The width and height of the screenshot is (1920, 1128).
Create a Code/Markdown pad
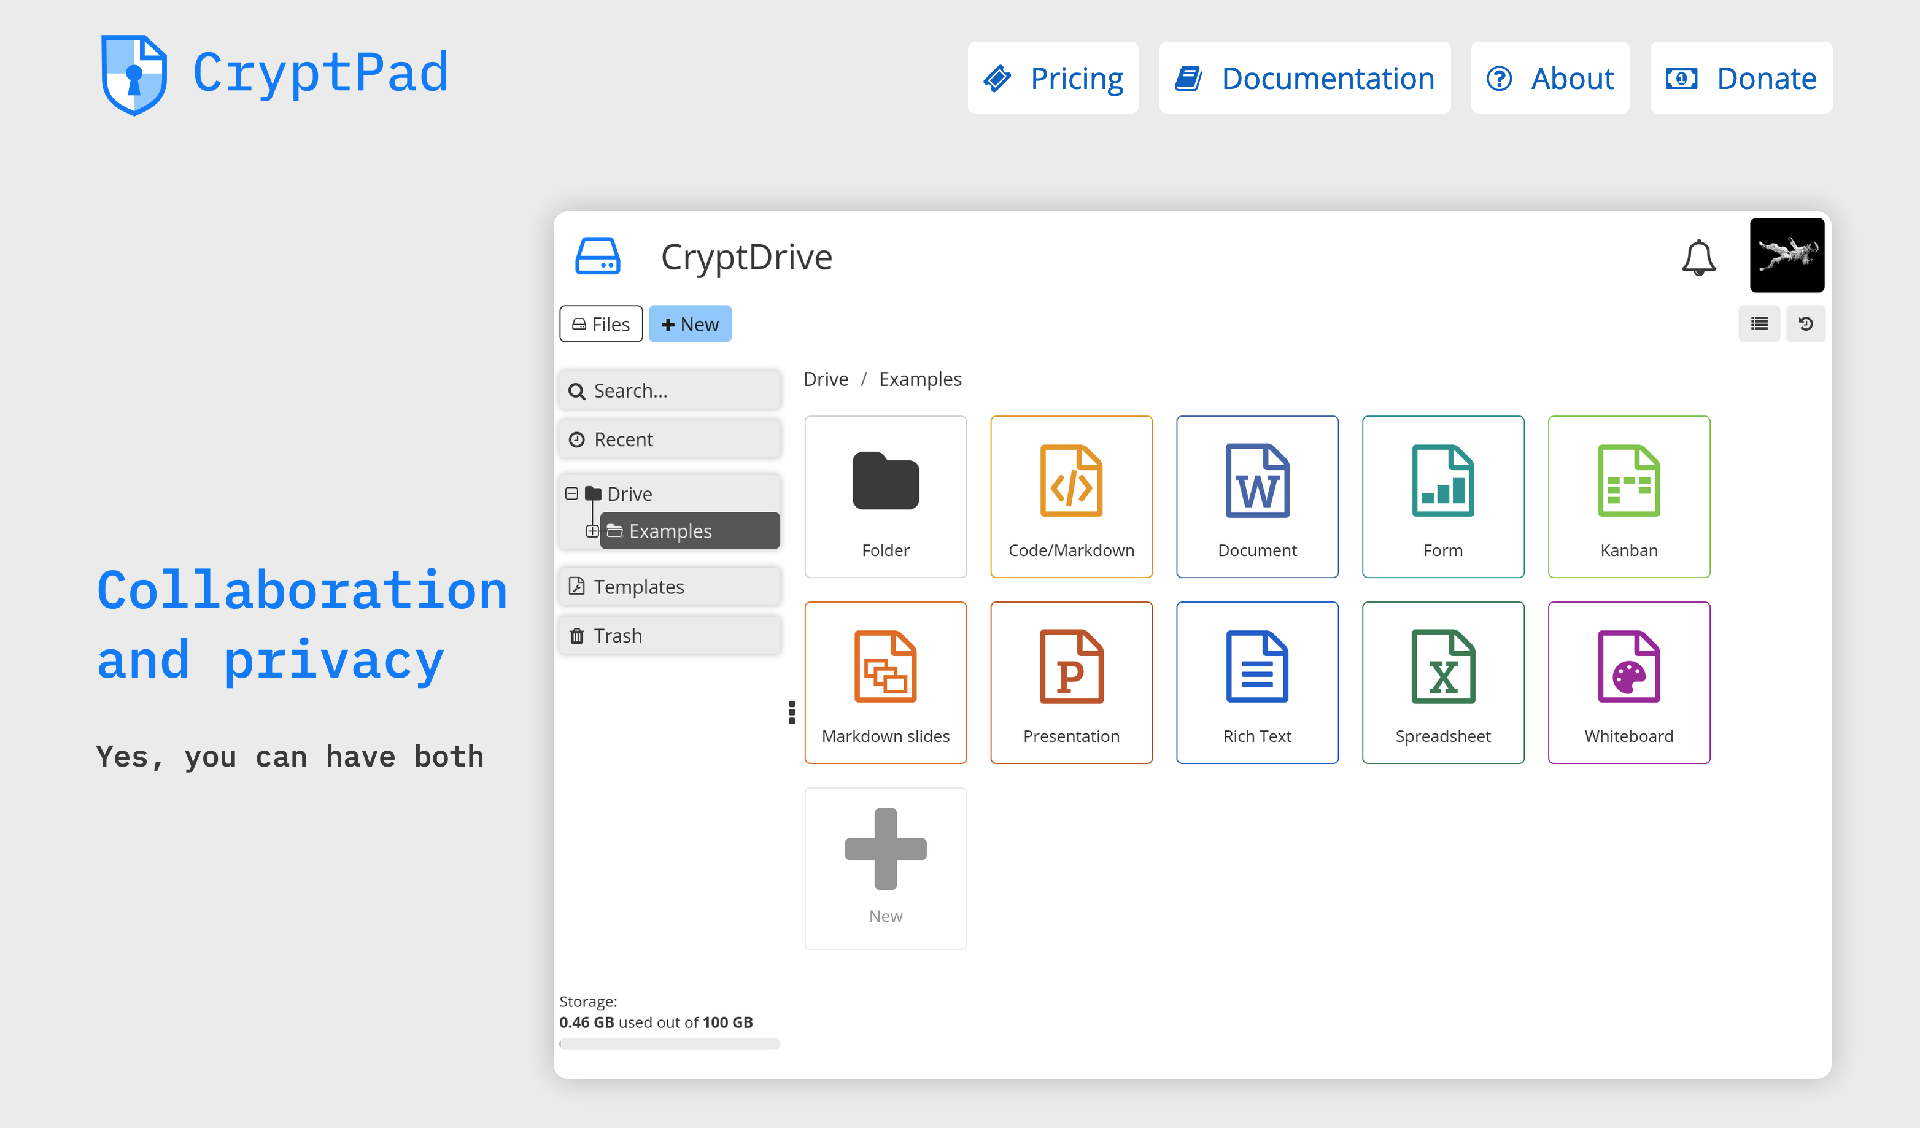[x=1072, y=497]
